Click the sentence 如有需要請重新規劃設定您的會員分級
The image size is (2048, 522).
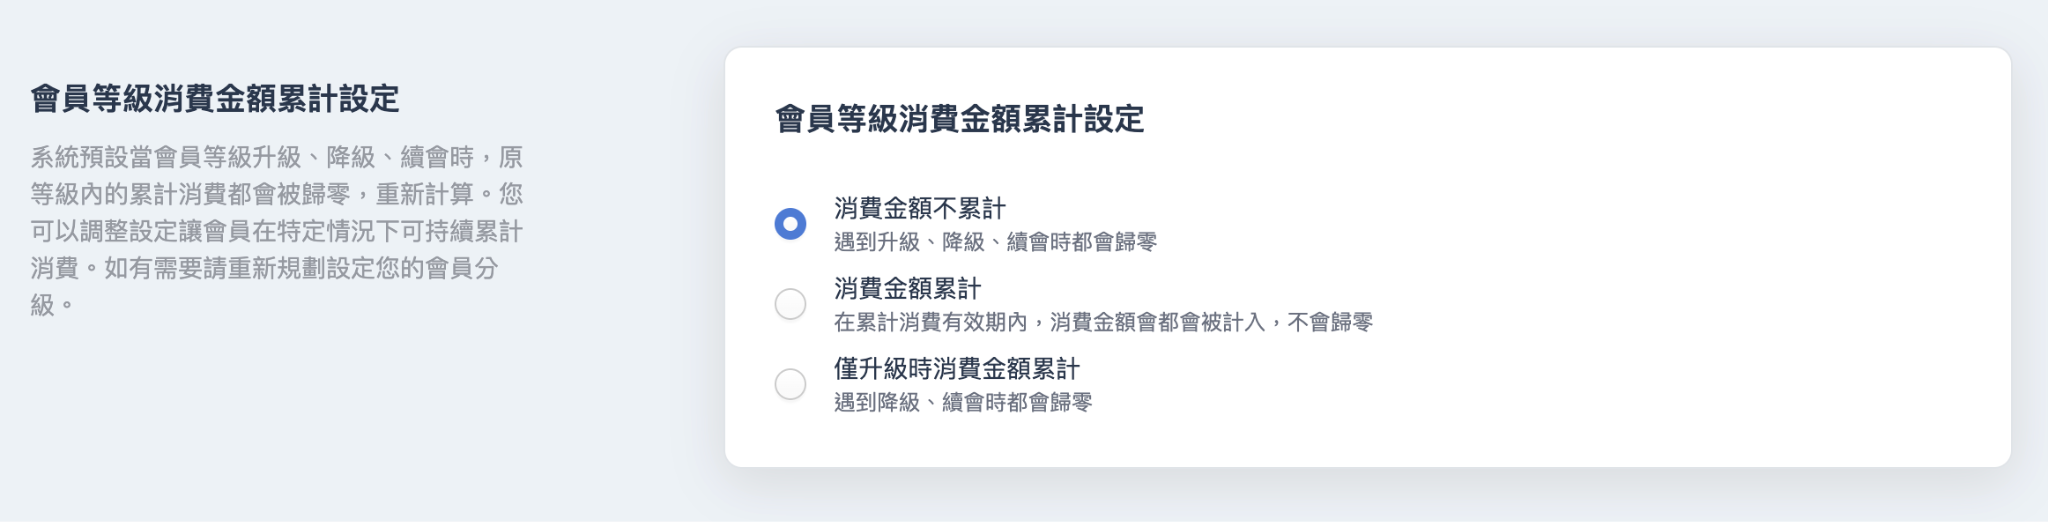300,268
